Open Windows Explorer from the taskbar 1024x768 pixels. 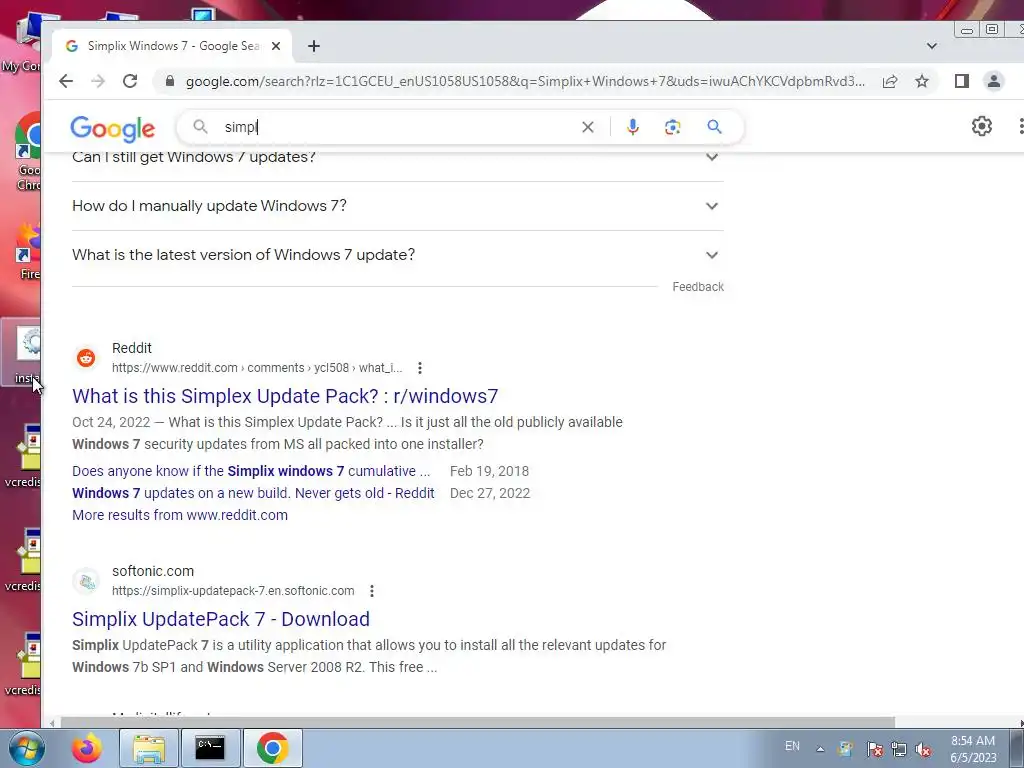click(149, 748)
